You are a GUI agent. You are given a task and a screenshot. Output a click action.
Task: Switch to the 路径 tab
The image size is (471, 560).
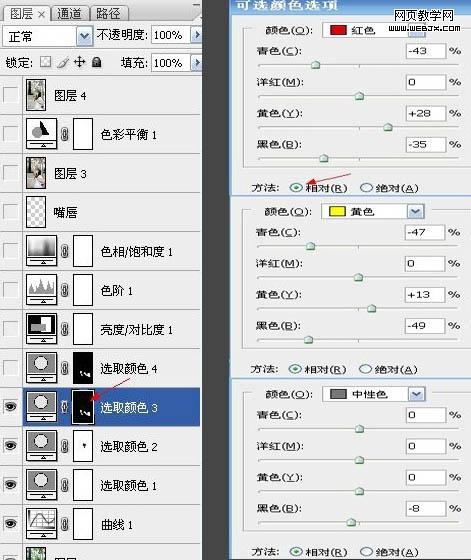[x=109, y=14]
